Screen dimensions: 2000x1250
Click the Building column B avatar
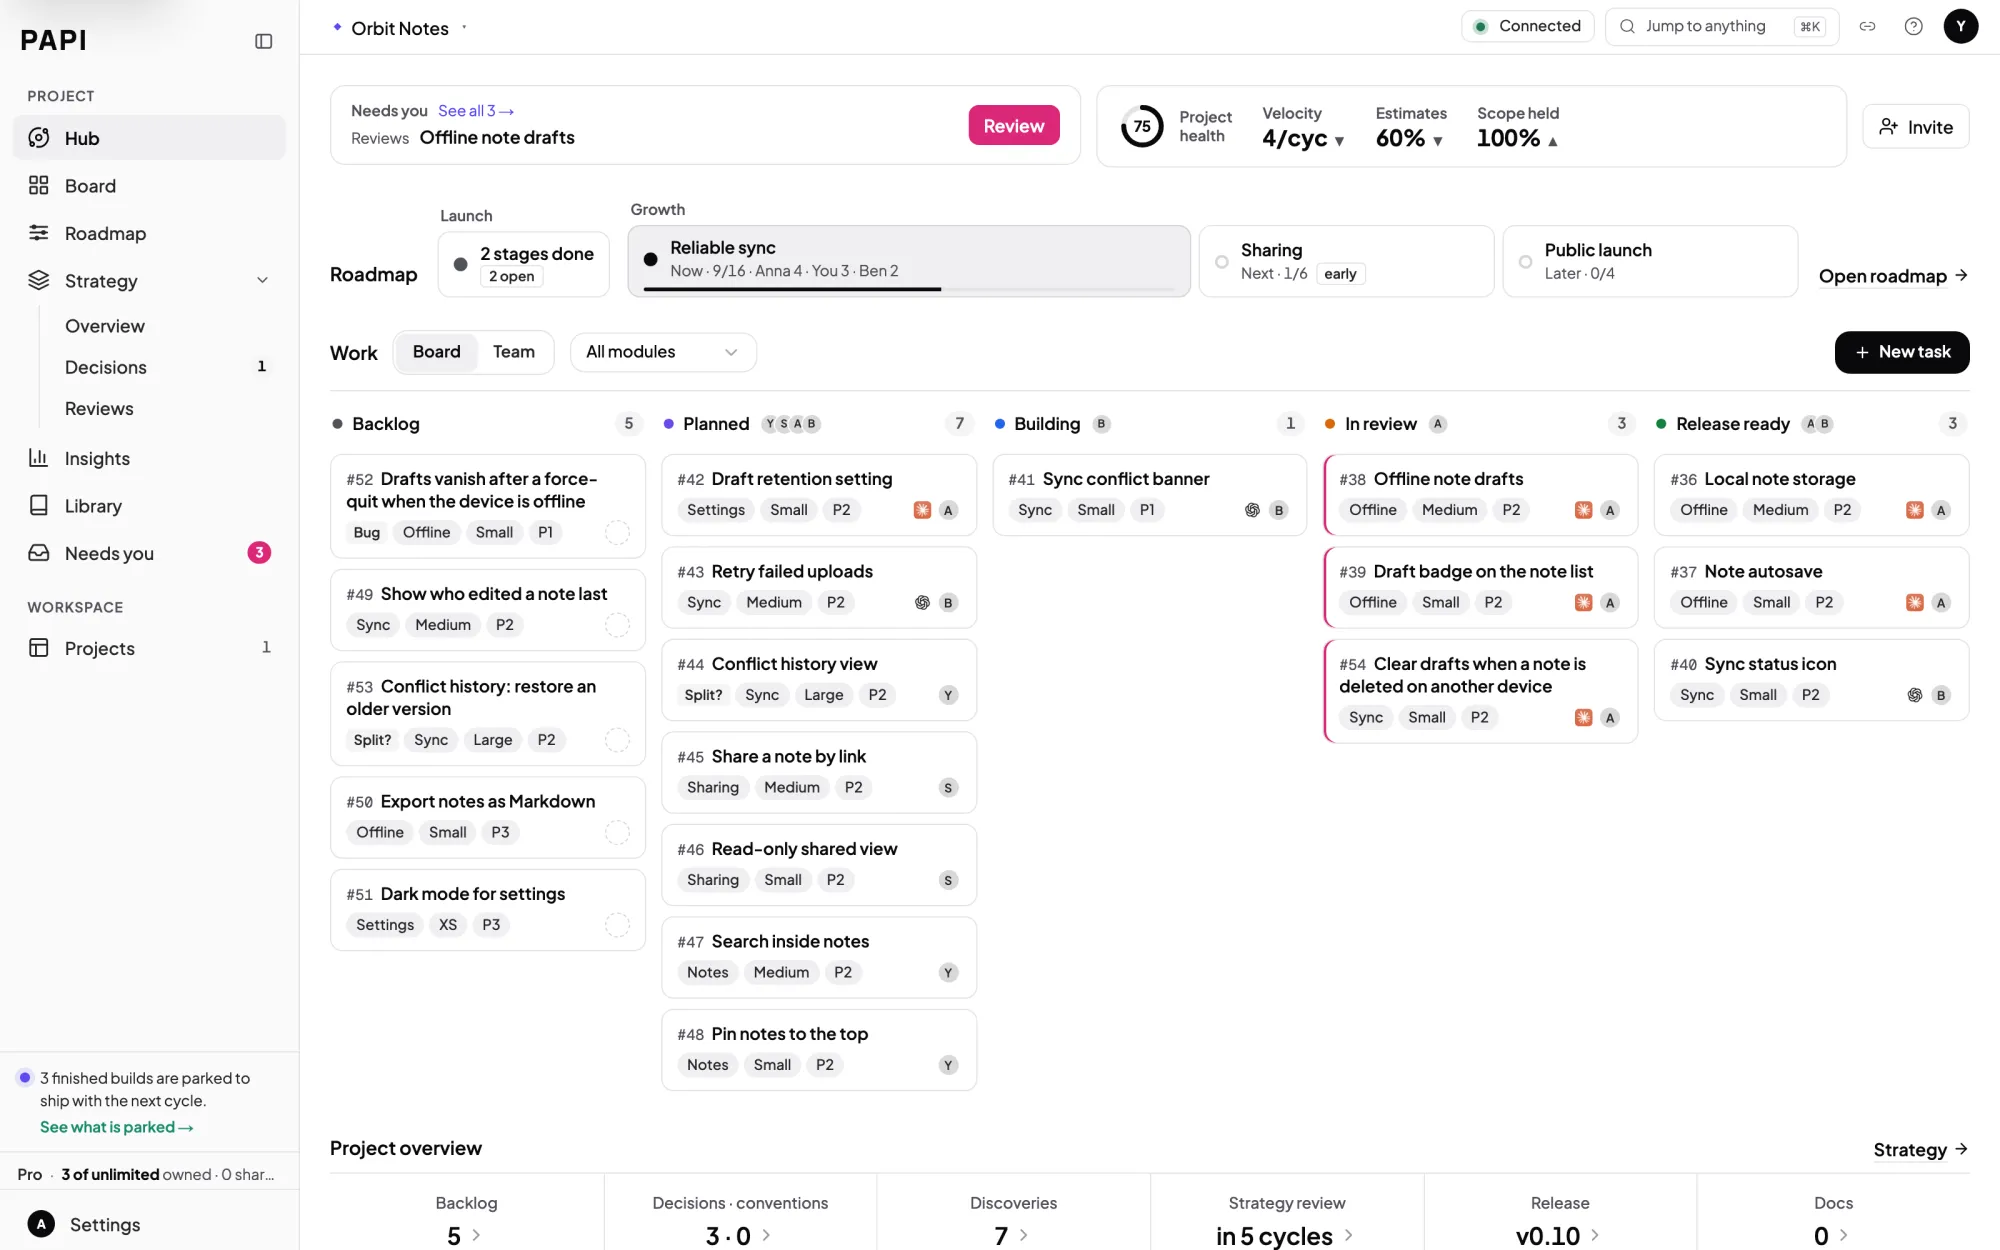pyautogui.click(x=1101, y=424)
